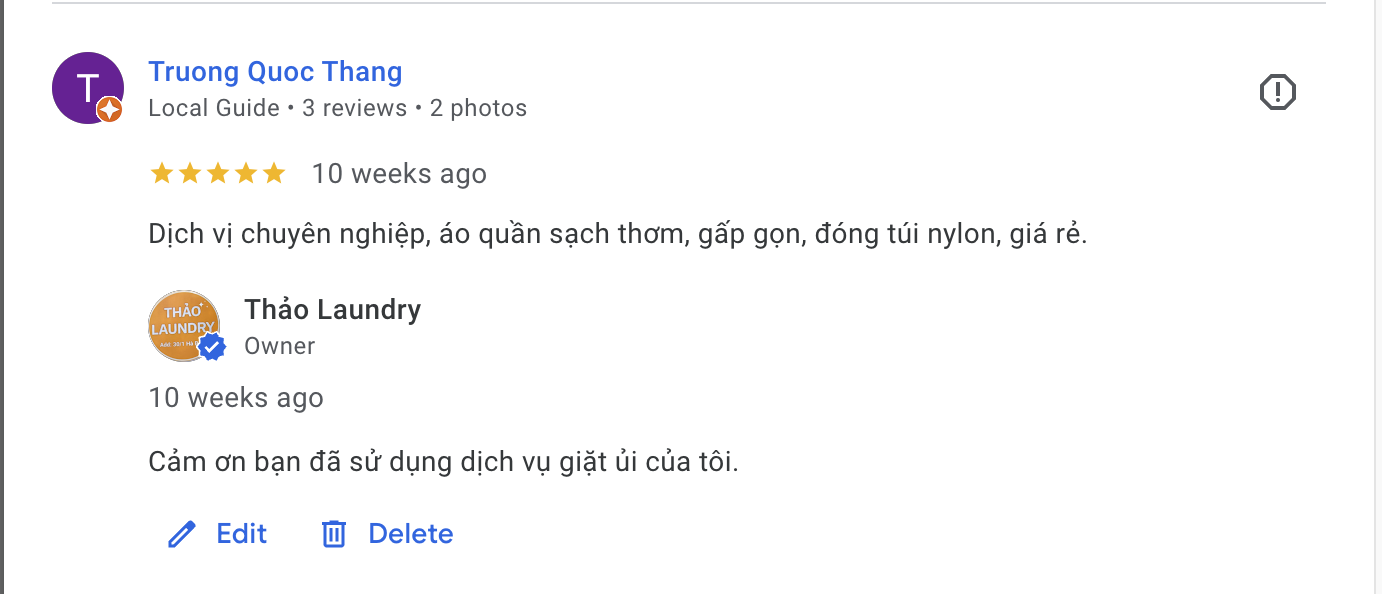The height and width of the screenshot is (594, 1382).
Task: Select the pencil icon beside Edit
Action: pyautogui.click(x=180, y=533)
